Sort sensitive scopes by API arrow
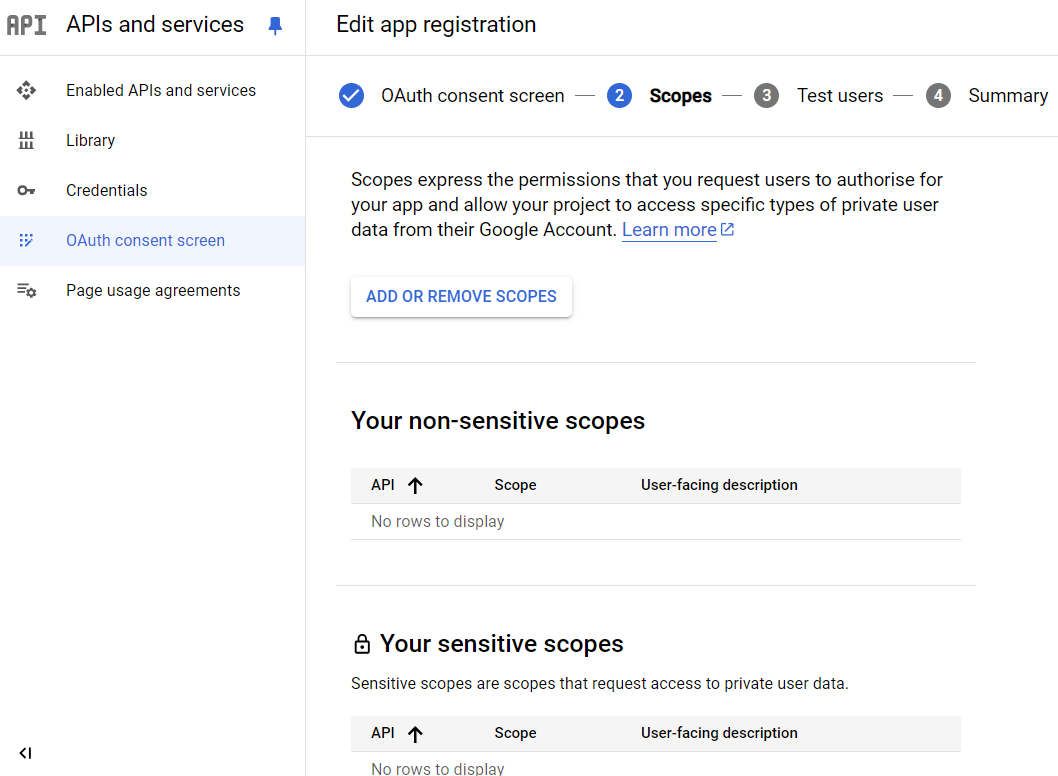 [x=416, y=733]
